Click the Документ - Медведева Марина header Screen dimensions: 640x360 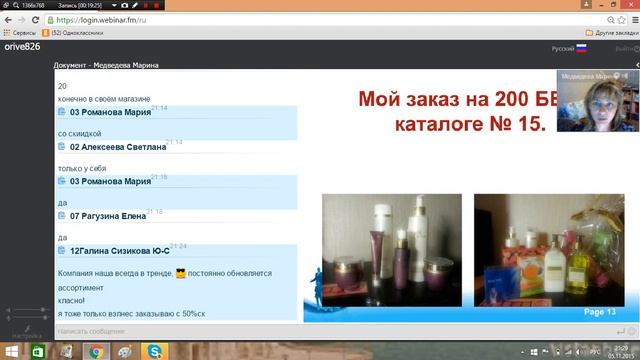106,65
